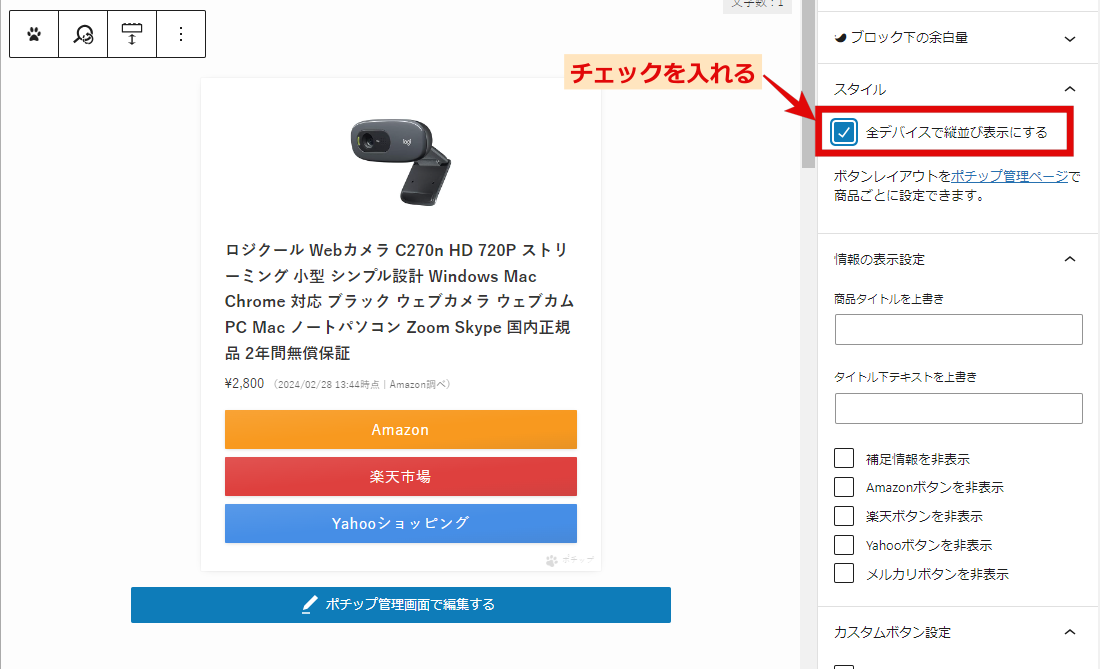The image size is (1100, 669).
Task: Click ポチップ管理画面で編集する button
Action: click(401, 604)
